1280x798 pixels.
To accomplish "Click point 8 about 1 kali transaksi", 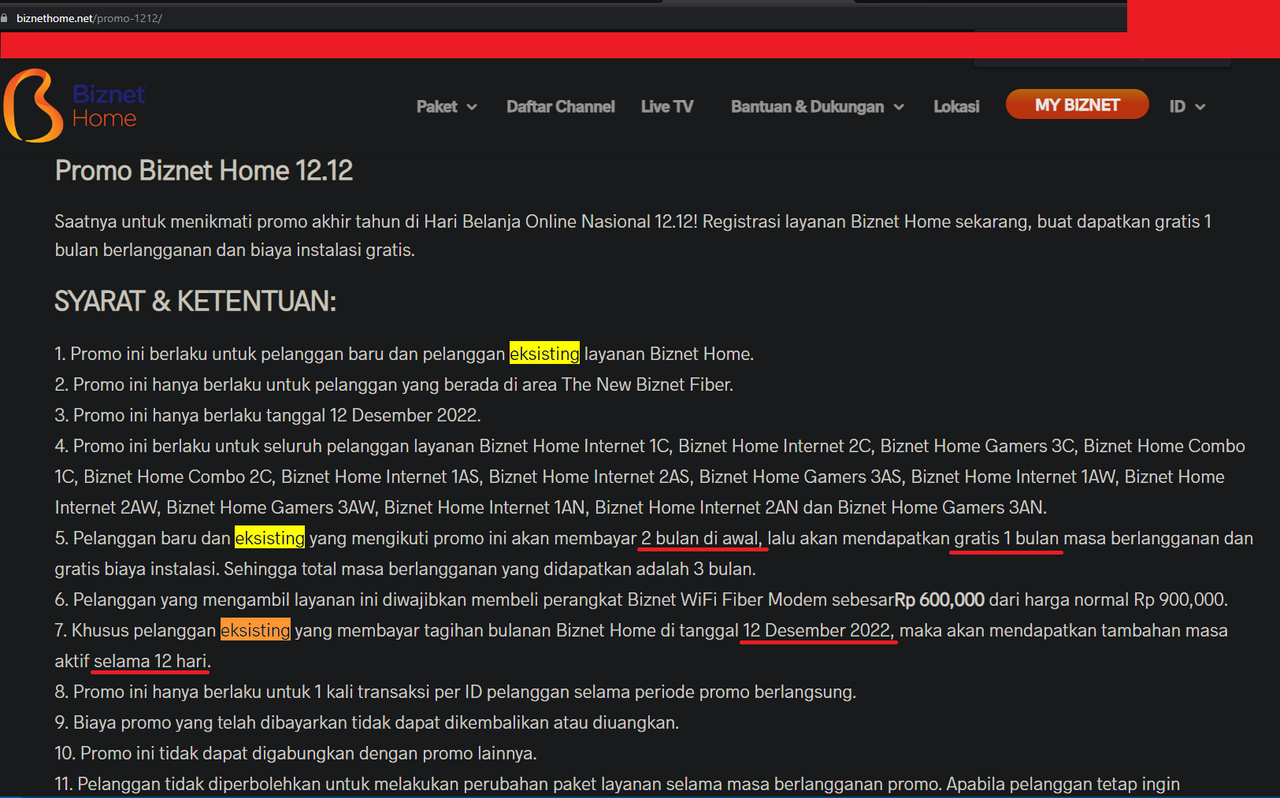I will [455, 692].
